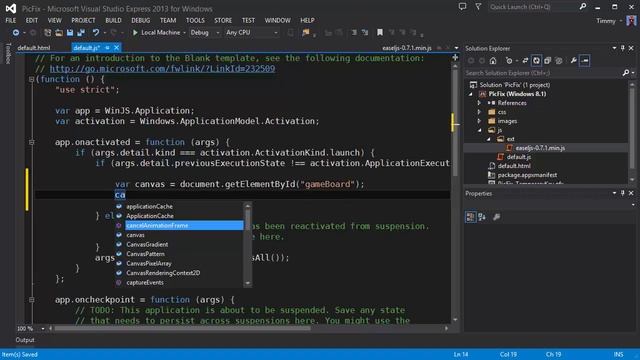This screenshot has height=360, width=640.
Task: Click the notifications filter flag icon
Action: tap(478, 7)
